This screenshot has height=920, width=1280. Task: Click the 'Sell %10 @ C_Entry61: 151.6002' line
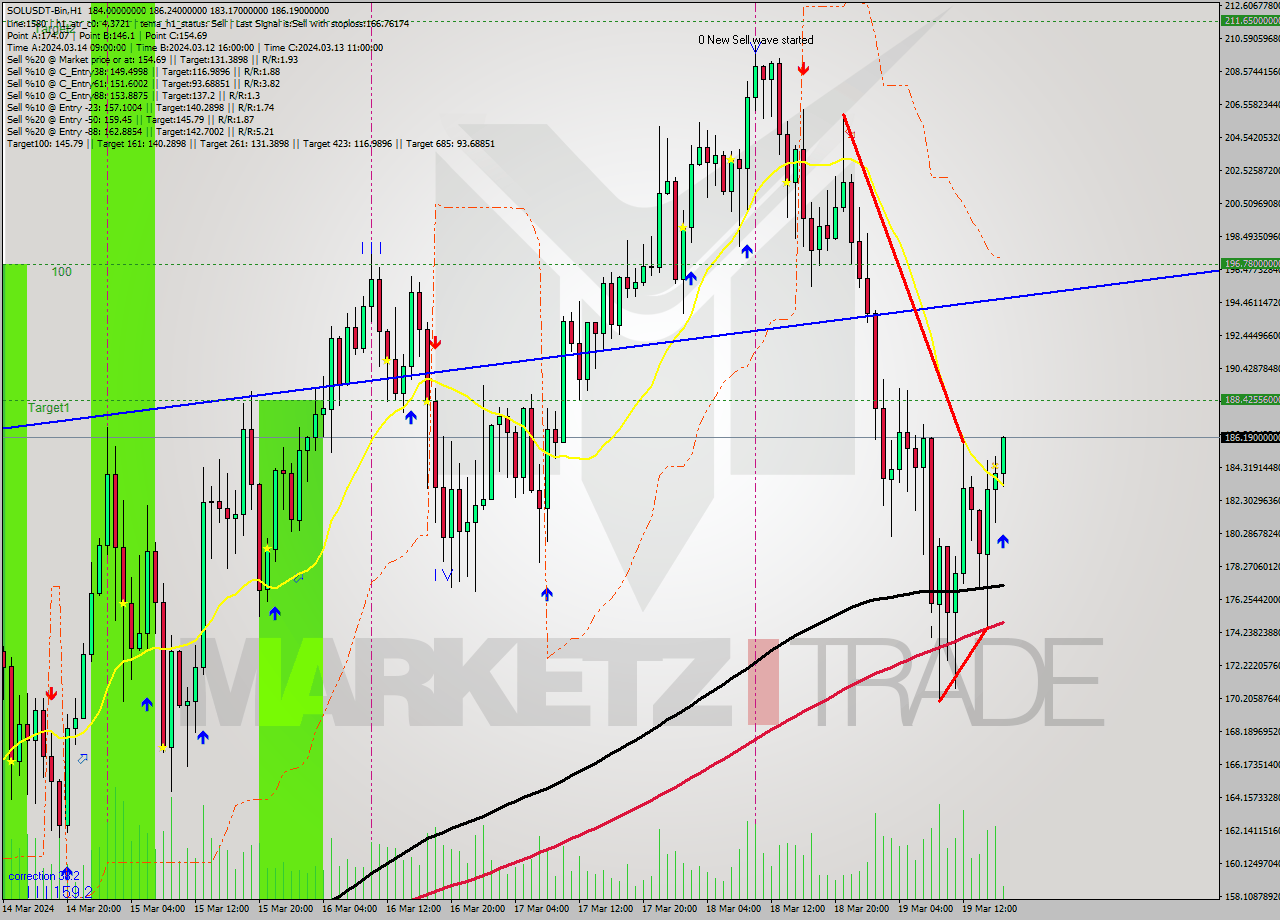(x=143, y=83)
